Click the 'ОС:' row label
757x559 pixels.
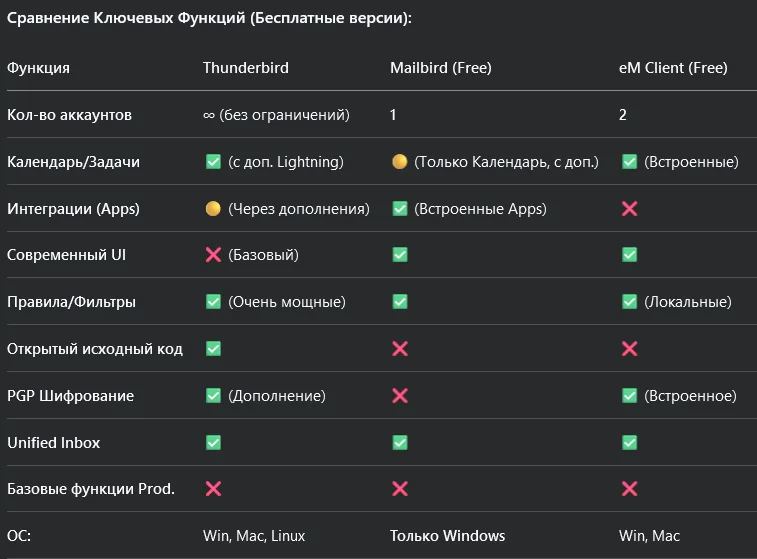pos(19,536)
